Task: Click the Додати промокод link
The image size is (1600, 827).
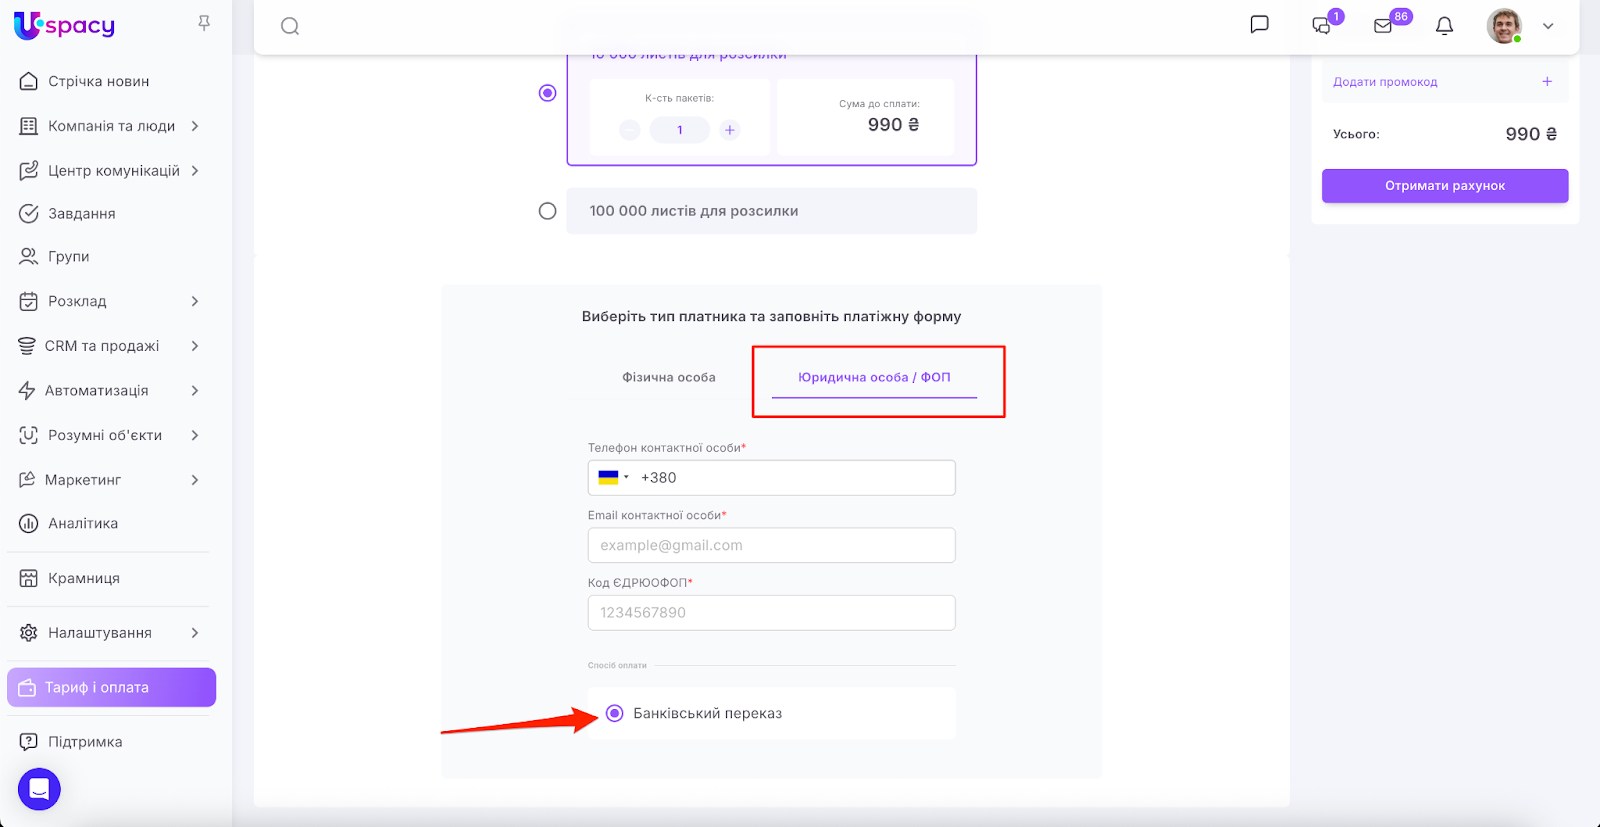Action: [x=1385, y=82]
